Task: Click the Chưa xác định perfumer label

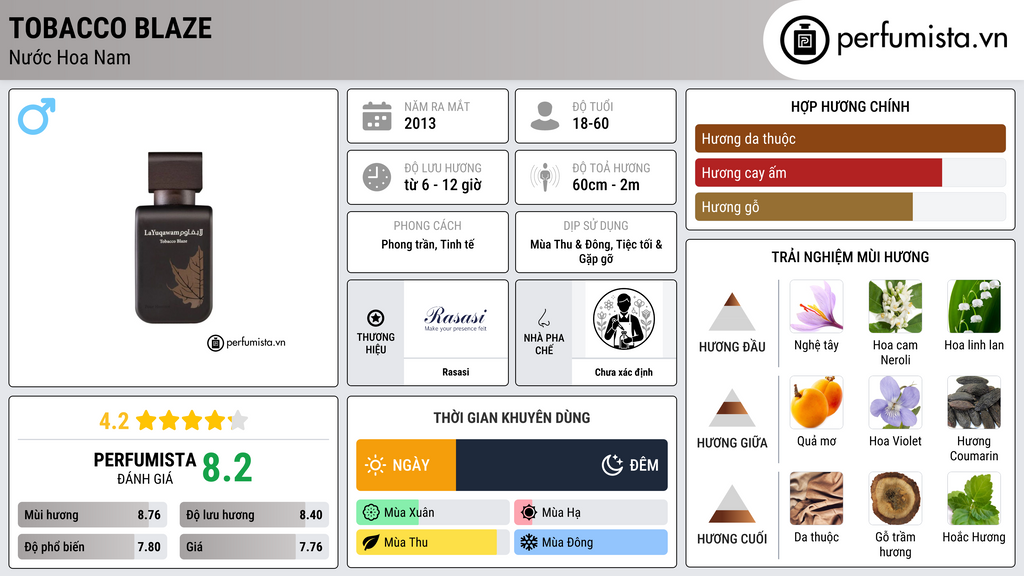Action: [624, 372]
